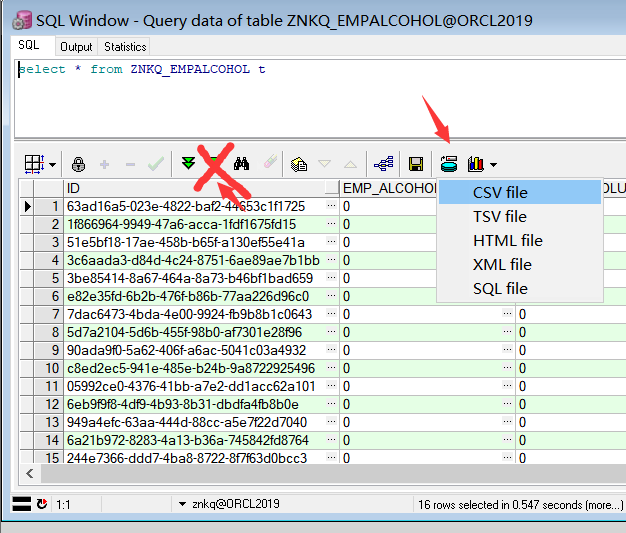The width and height of the screenshot is (626, 533).
Task: Open ellipsis editor for ID 1f866964 row
Action: [331, 224]
